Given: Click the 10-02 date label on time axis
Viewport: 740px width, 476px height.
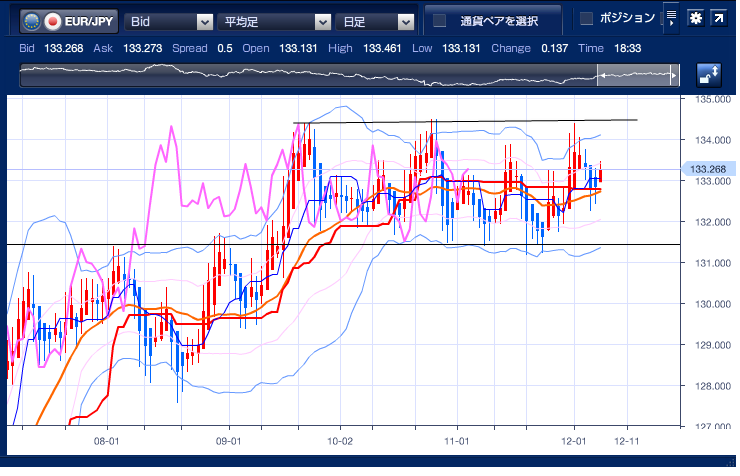Looking at the screenshot, I should point(340,441).
